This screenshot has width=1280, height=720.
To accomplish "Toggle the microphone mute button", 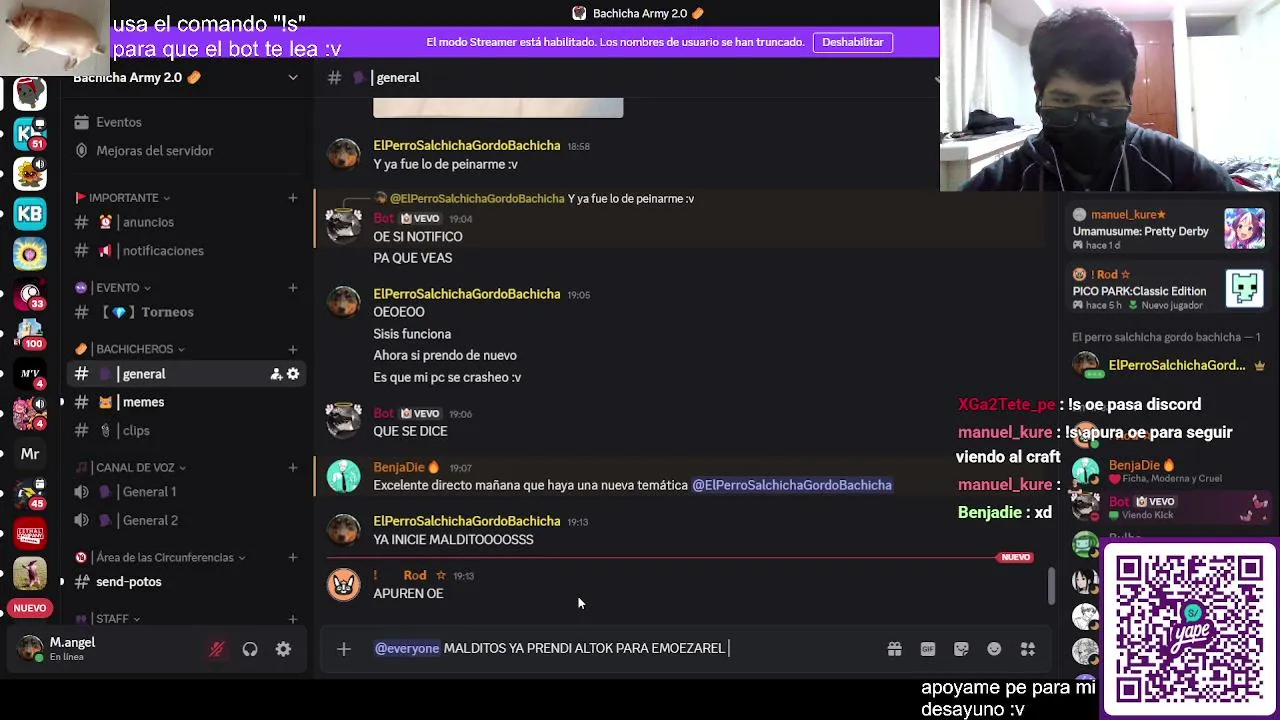I will (x=216, y=649).
